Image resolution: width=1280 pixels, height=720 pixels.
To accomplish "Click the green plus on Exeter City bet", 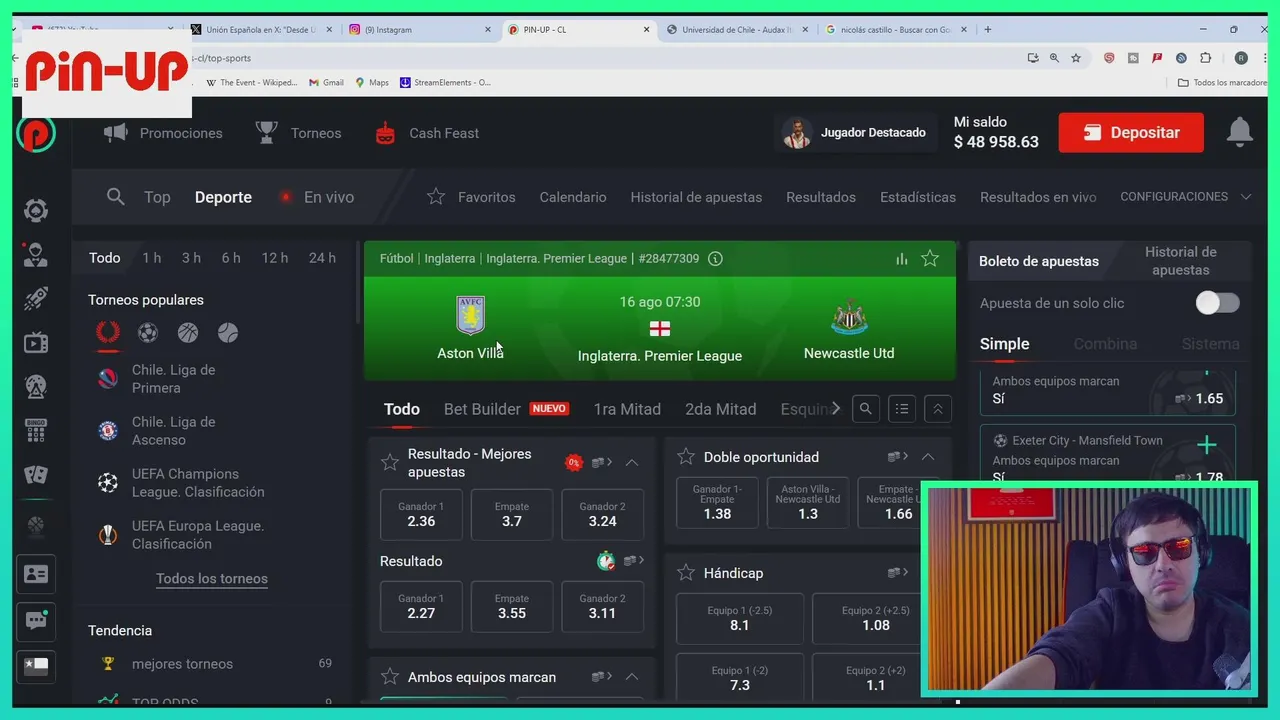I will pos(1207,445).
